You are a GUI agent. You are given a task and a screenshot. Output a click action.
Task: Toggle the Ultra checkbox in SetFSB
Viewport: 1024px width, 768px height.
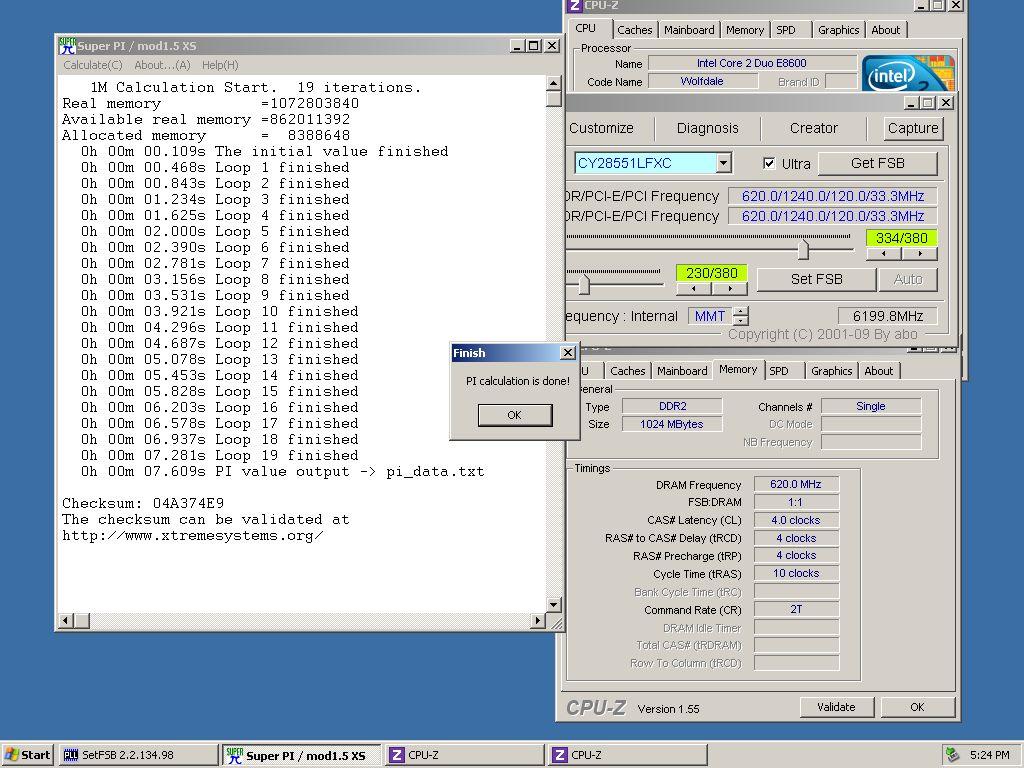[x=769, y=163]
